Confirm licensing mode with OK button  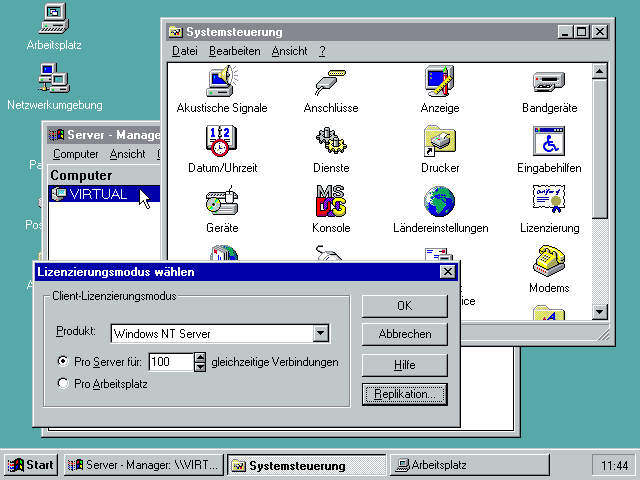click(404, 306)
